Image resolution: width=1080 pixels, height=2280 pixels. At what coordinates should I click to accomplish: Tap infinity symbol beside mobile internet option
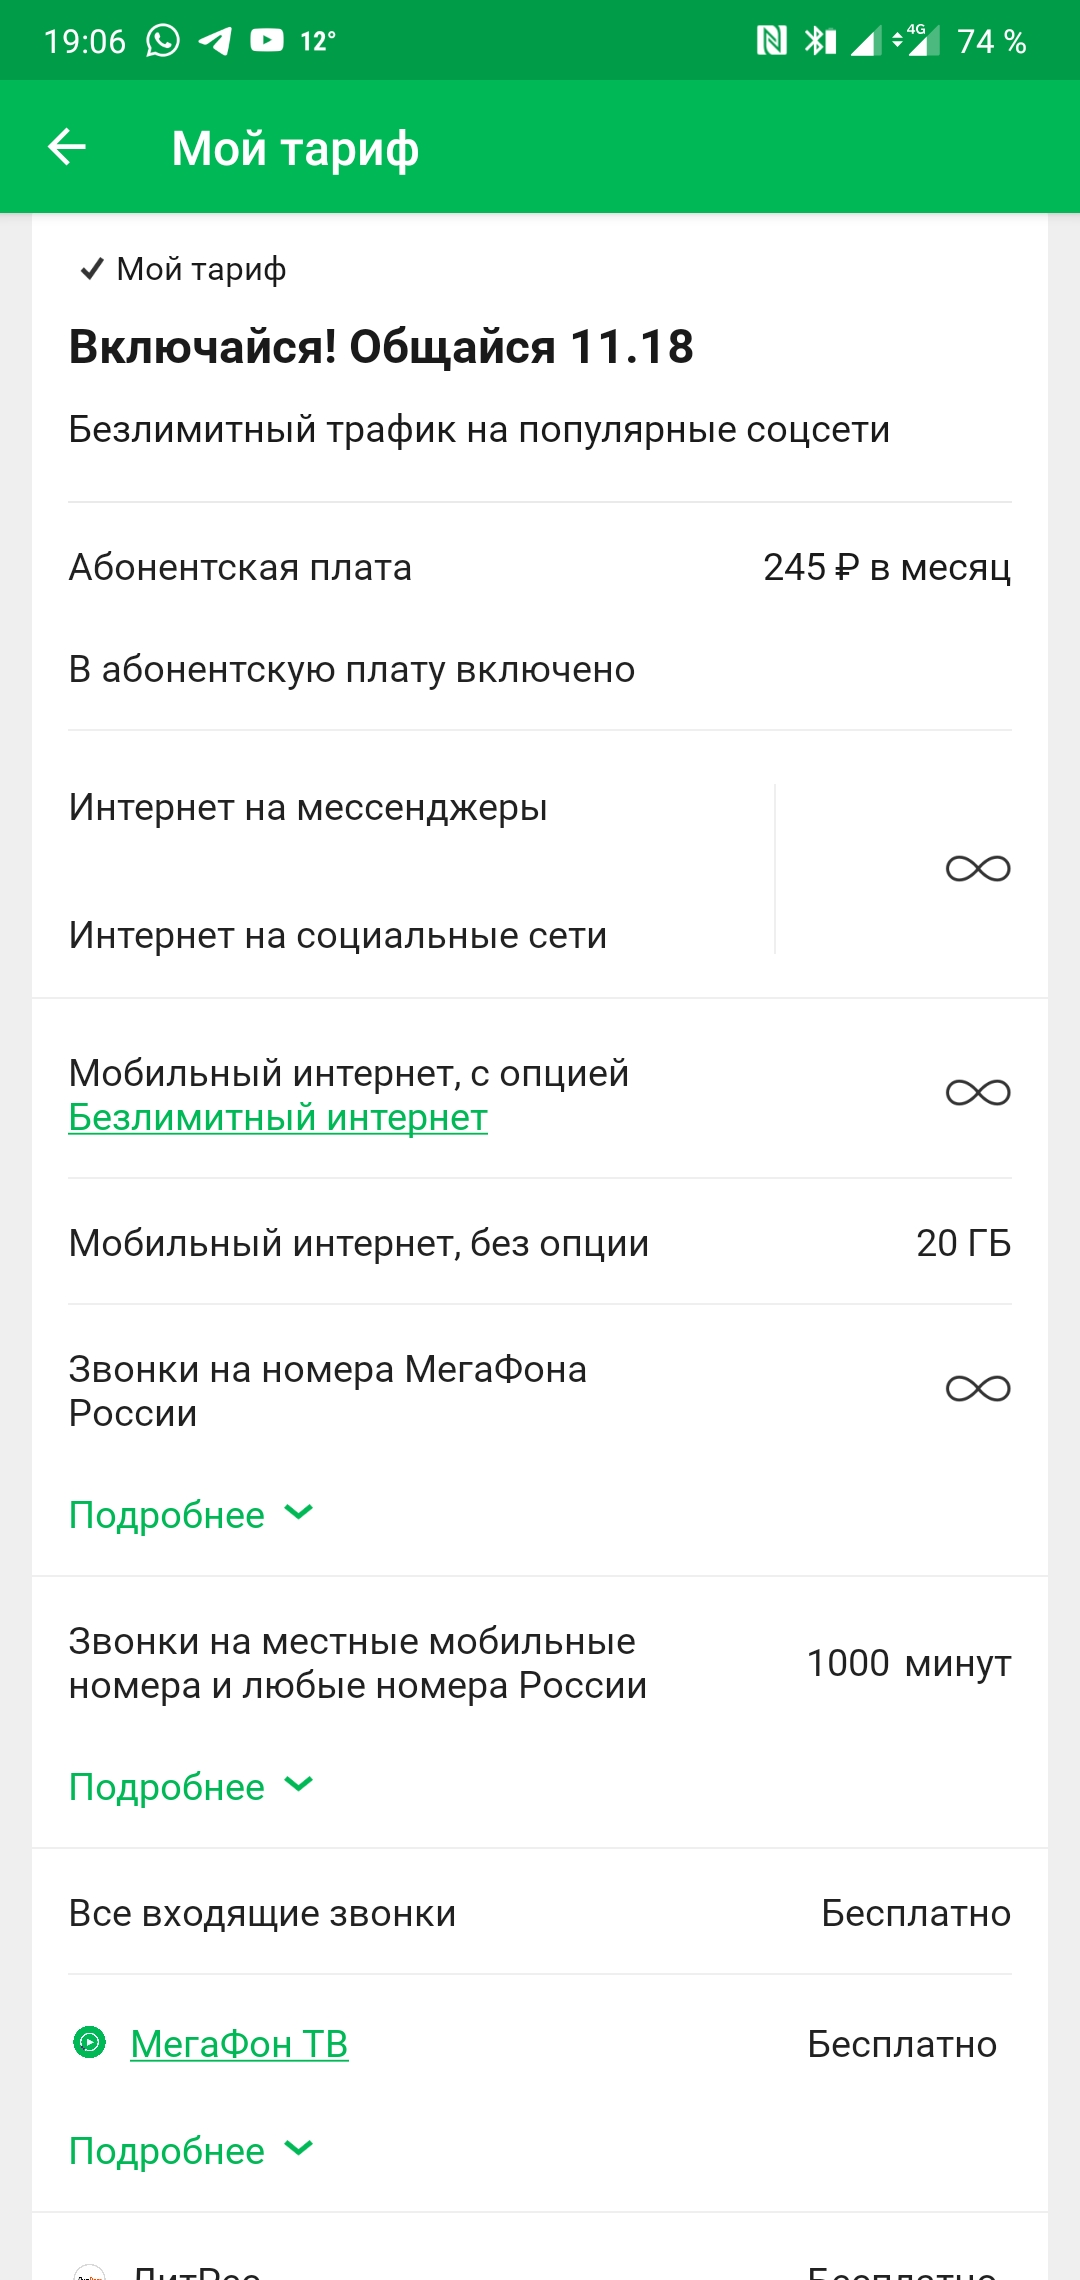[x=977, y=1093]
